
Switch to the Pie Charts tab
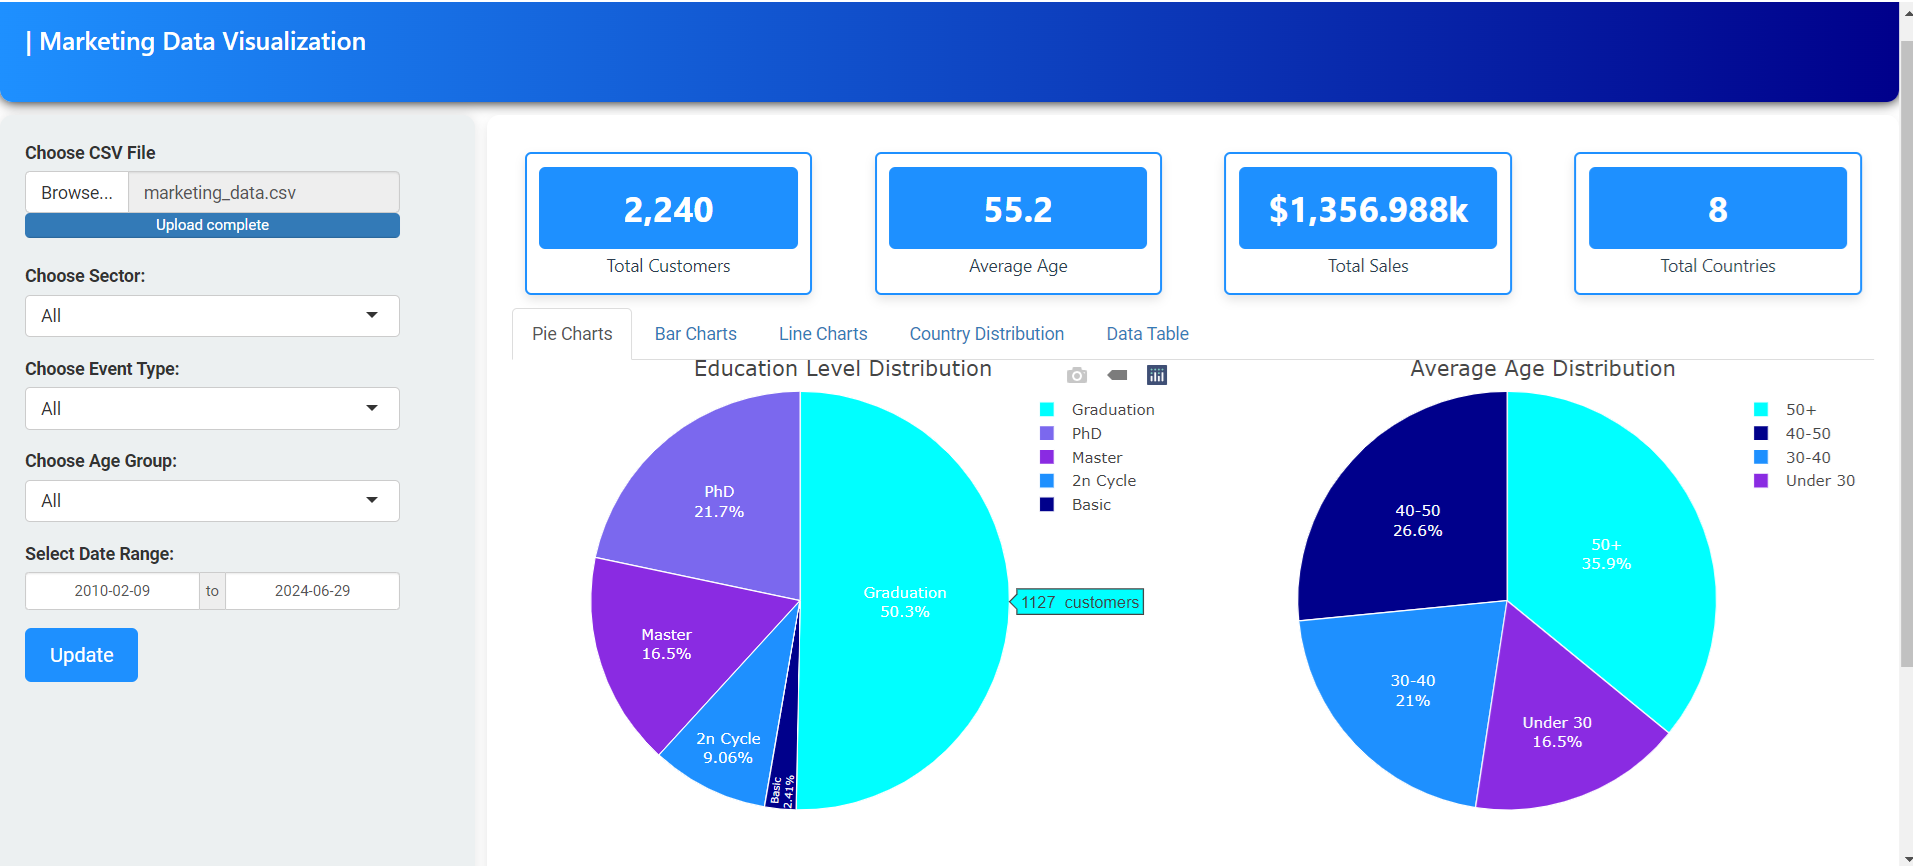572,334
